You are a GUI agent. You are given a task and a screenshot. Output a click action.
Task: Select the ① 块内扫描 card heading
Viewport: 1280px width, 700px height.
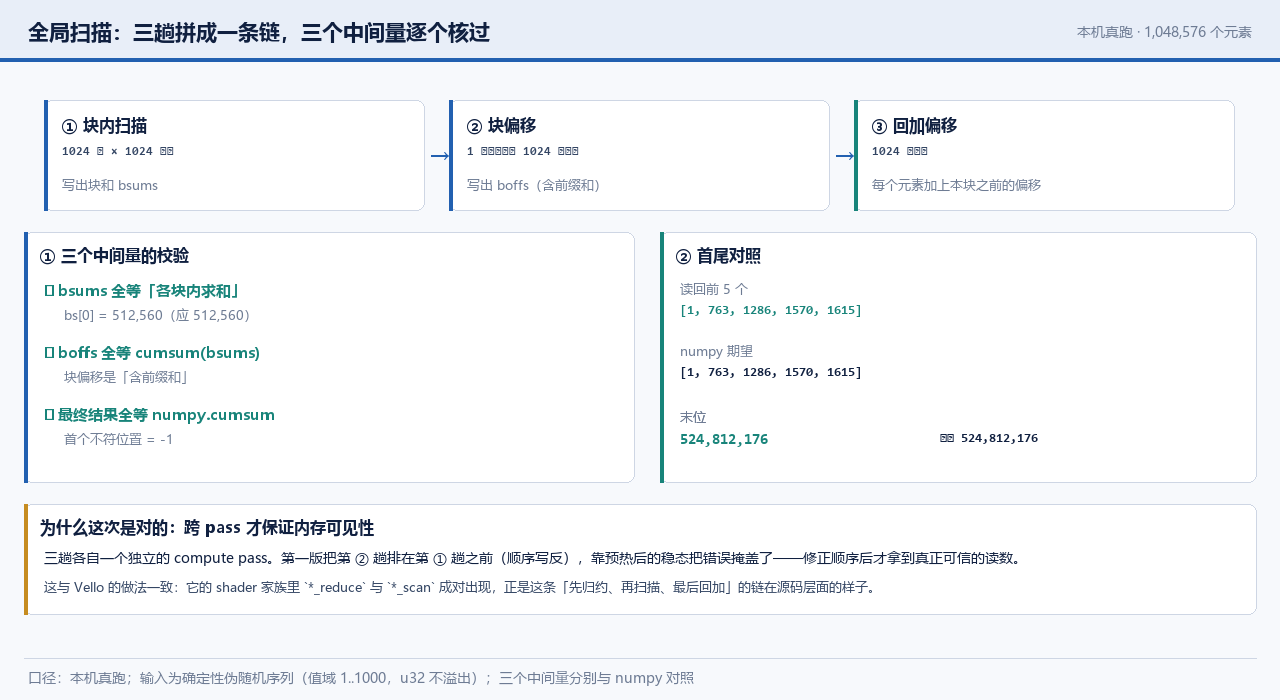point(104,126)
